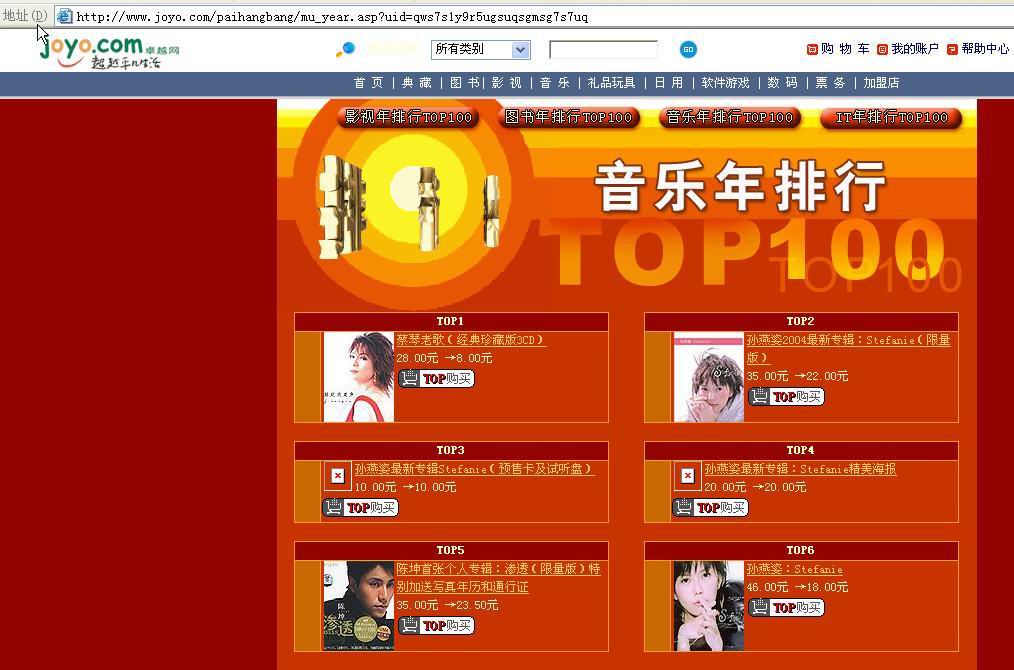Open link 孙燕姿最新专辑Stefanie（预售卡及试听盘）
Viewport: 1014px width, 670px height.
pyautogui.click(x=475, y=469)
